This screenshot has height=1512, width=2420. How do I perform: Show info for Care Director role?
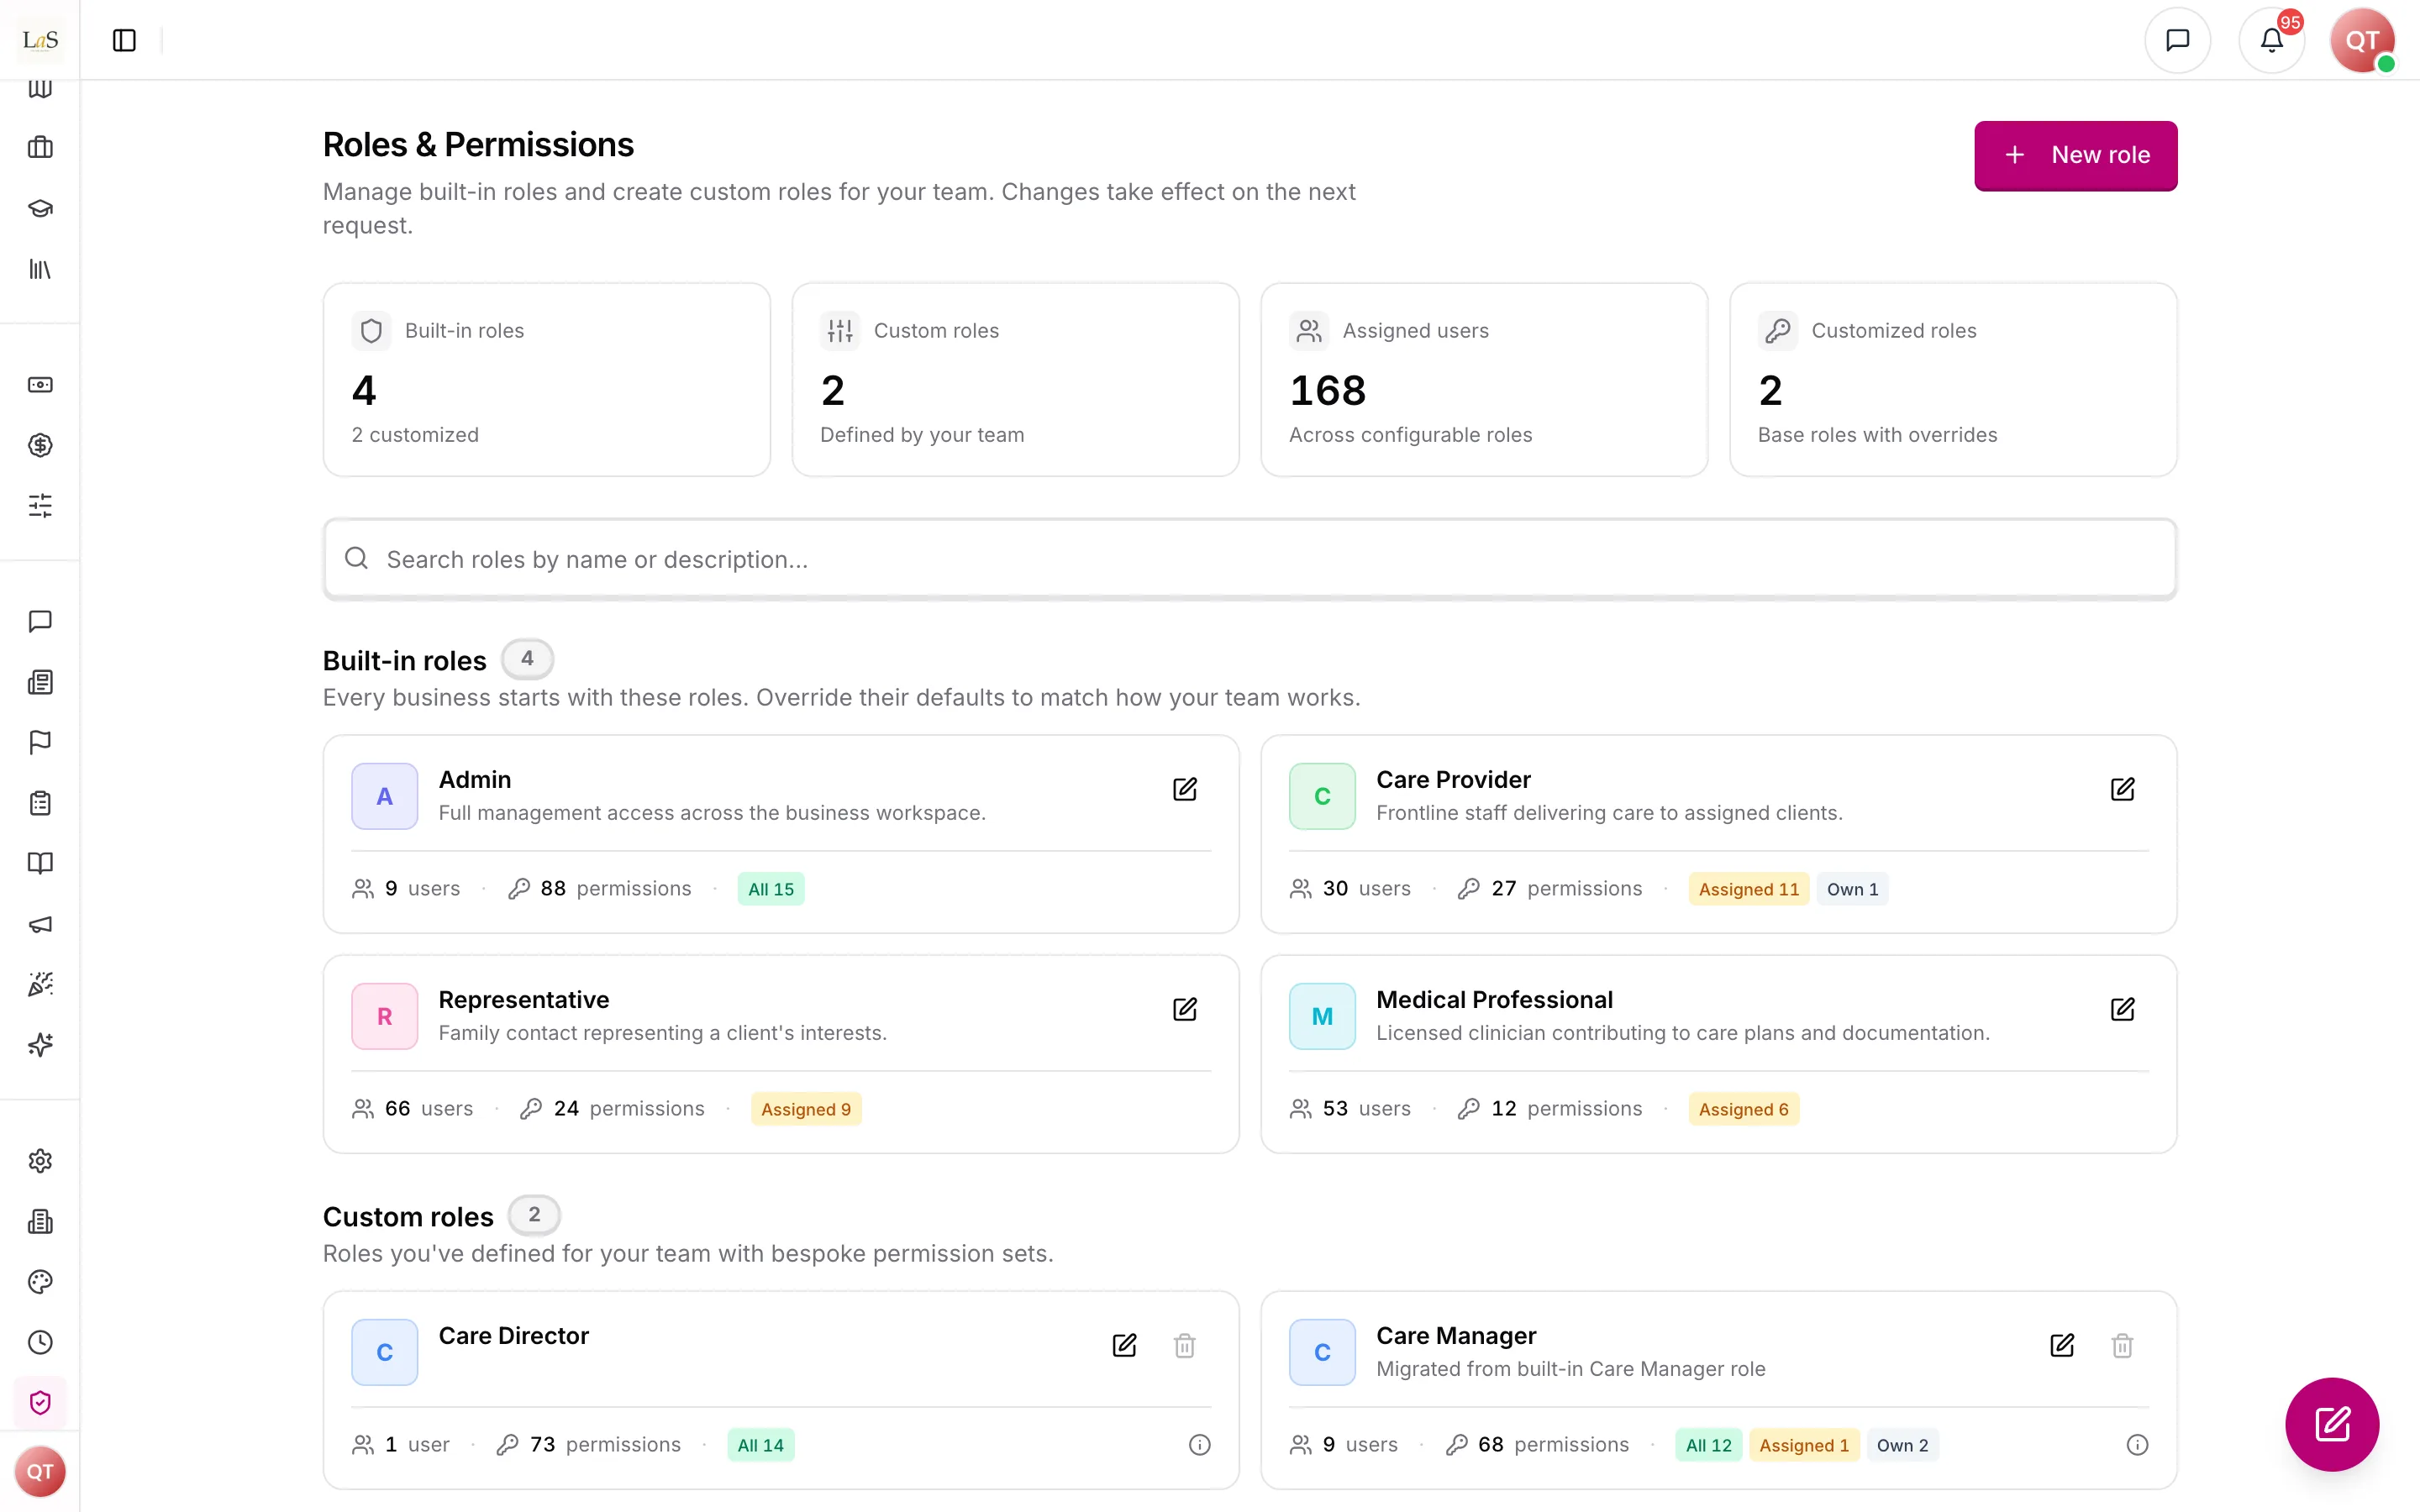click(x=1199, y=1445)
